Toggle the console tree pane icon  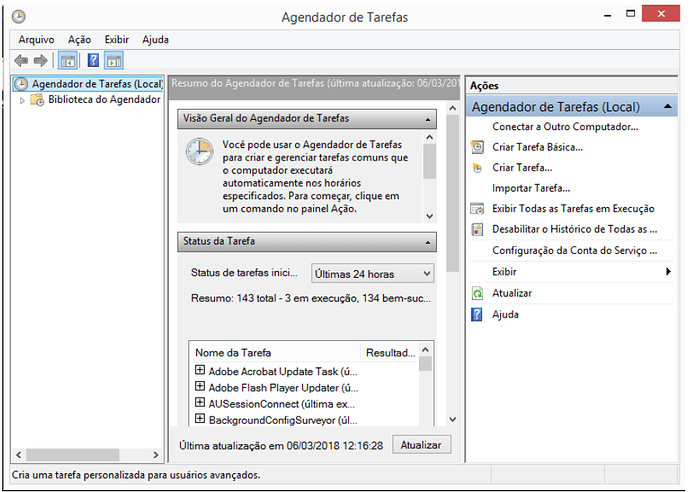click(x=67, y=61)
